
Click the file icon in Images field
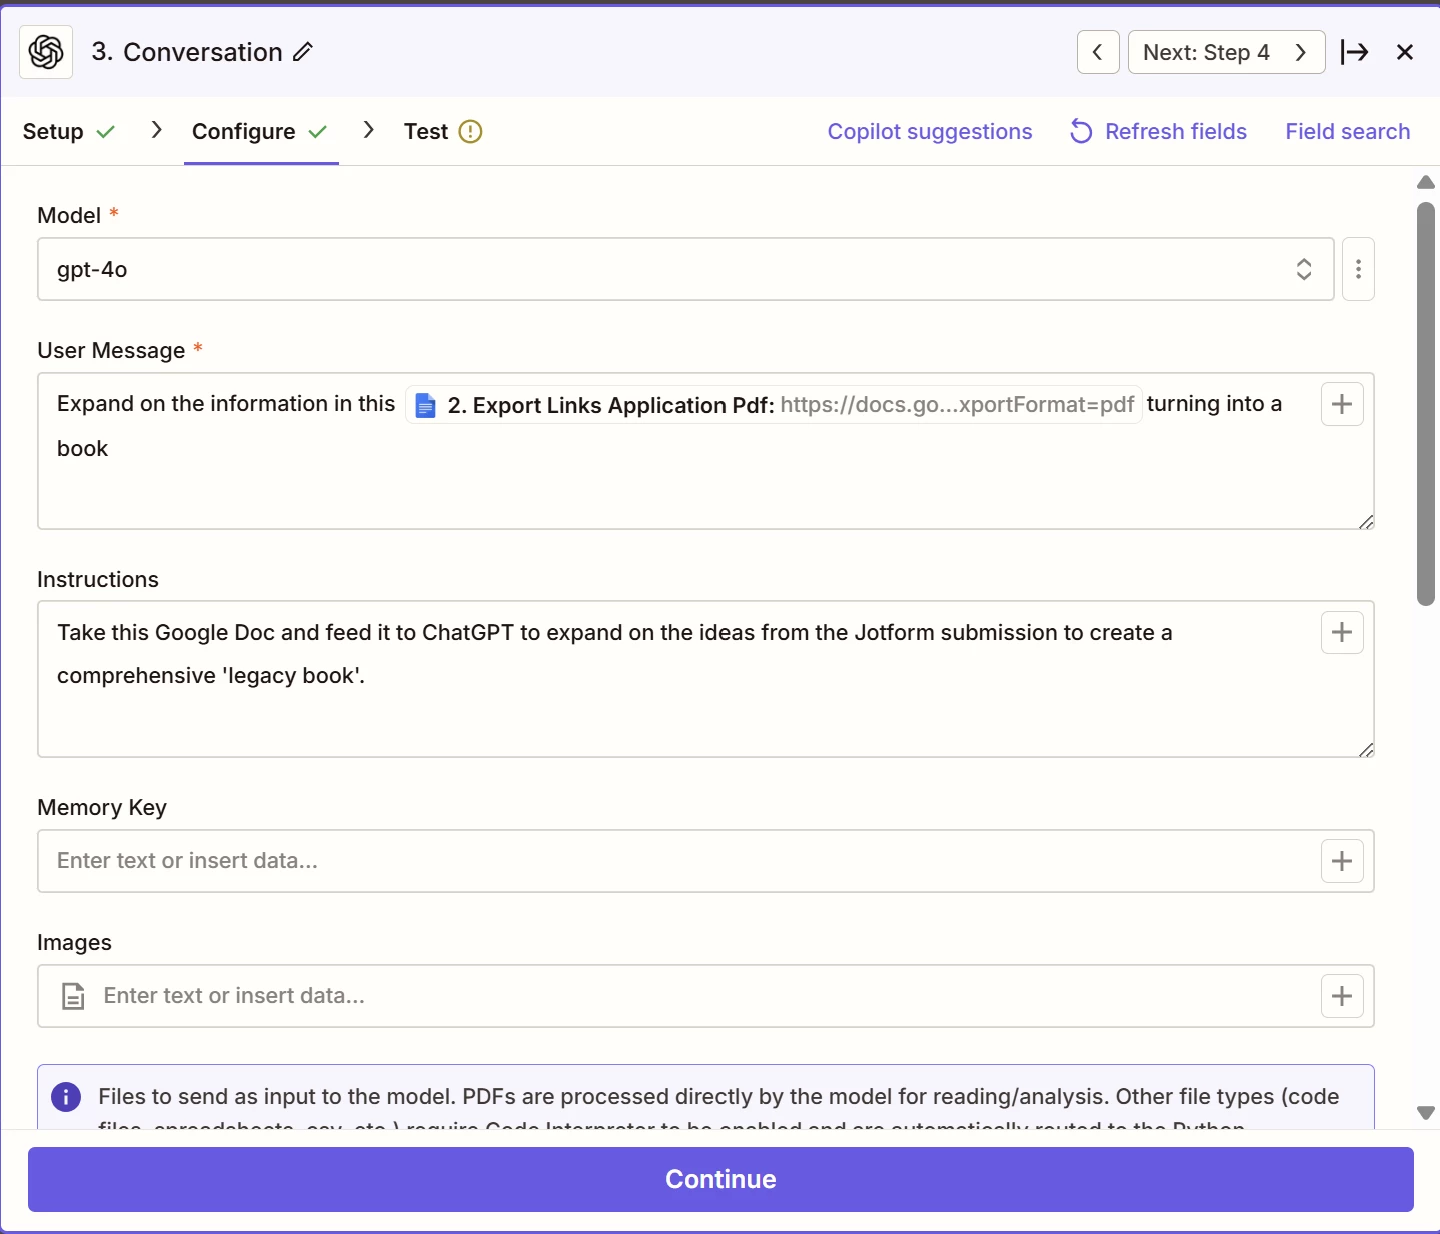(74, 996)
